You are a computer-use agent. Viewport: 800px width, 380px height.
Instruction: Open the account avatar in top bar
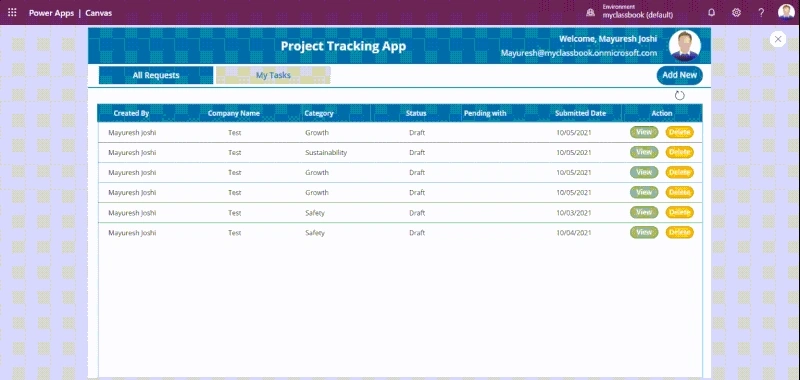(x=786, y=12)
